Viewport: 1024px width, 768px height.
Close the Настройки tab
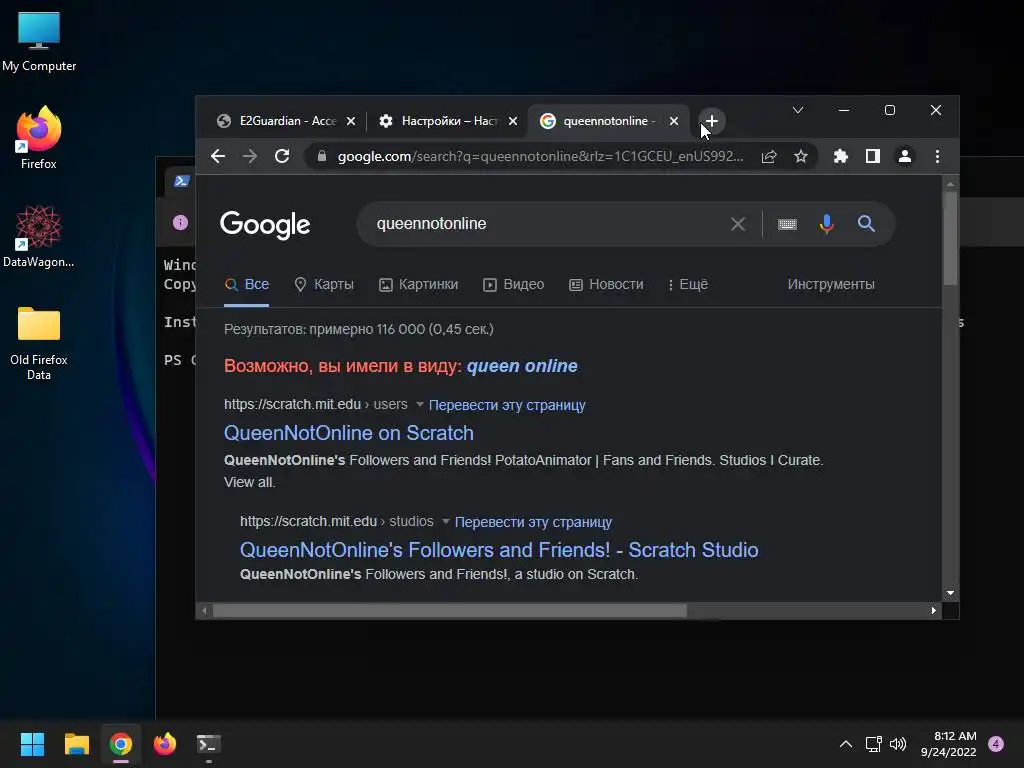[x=513, y=121]
